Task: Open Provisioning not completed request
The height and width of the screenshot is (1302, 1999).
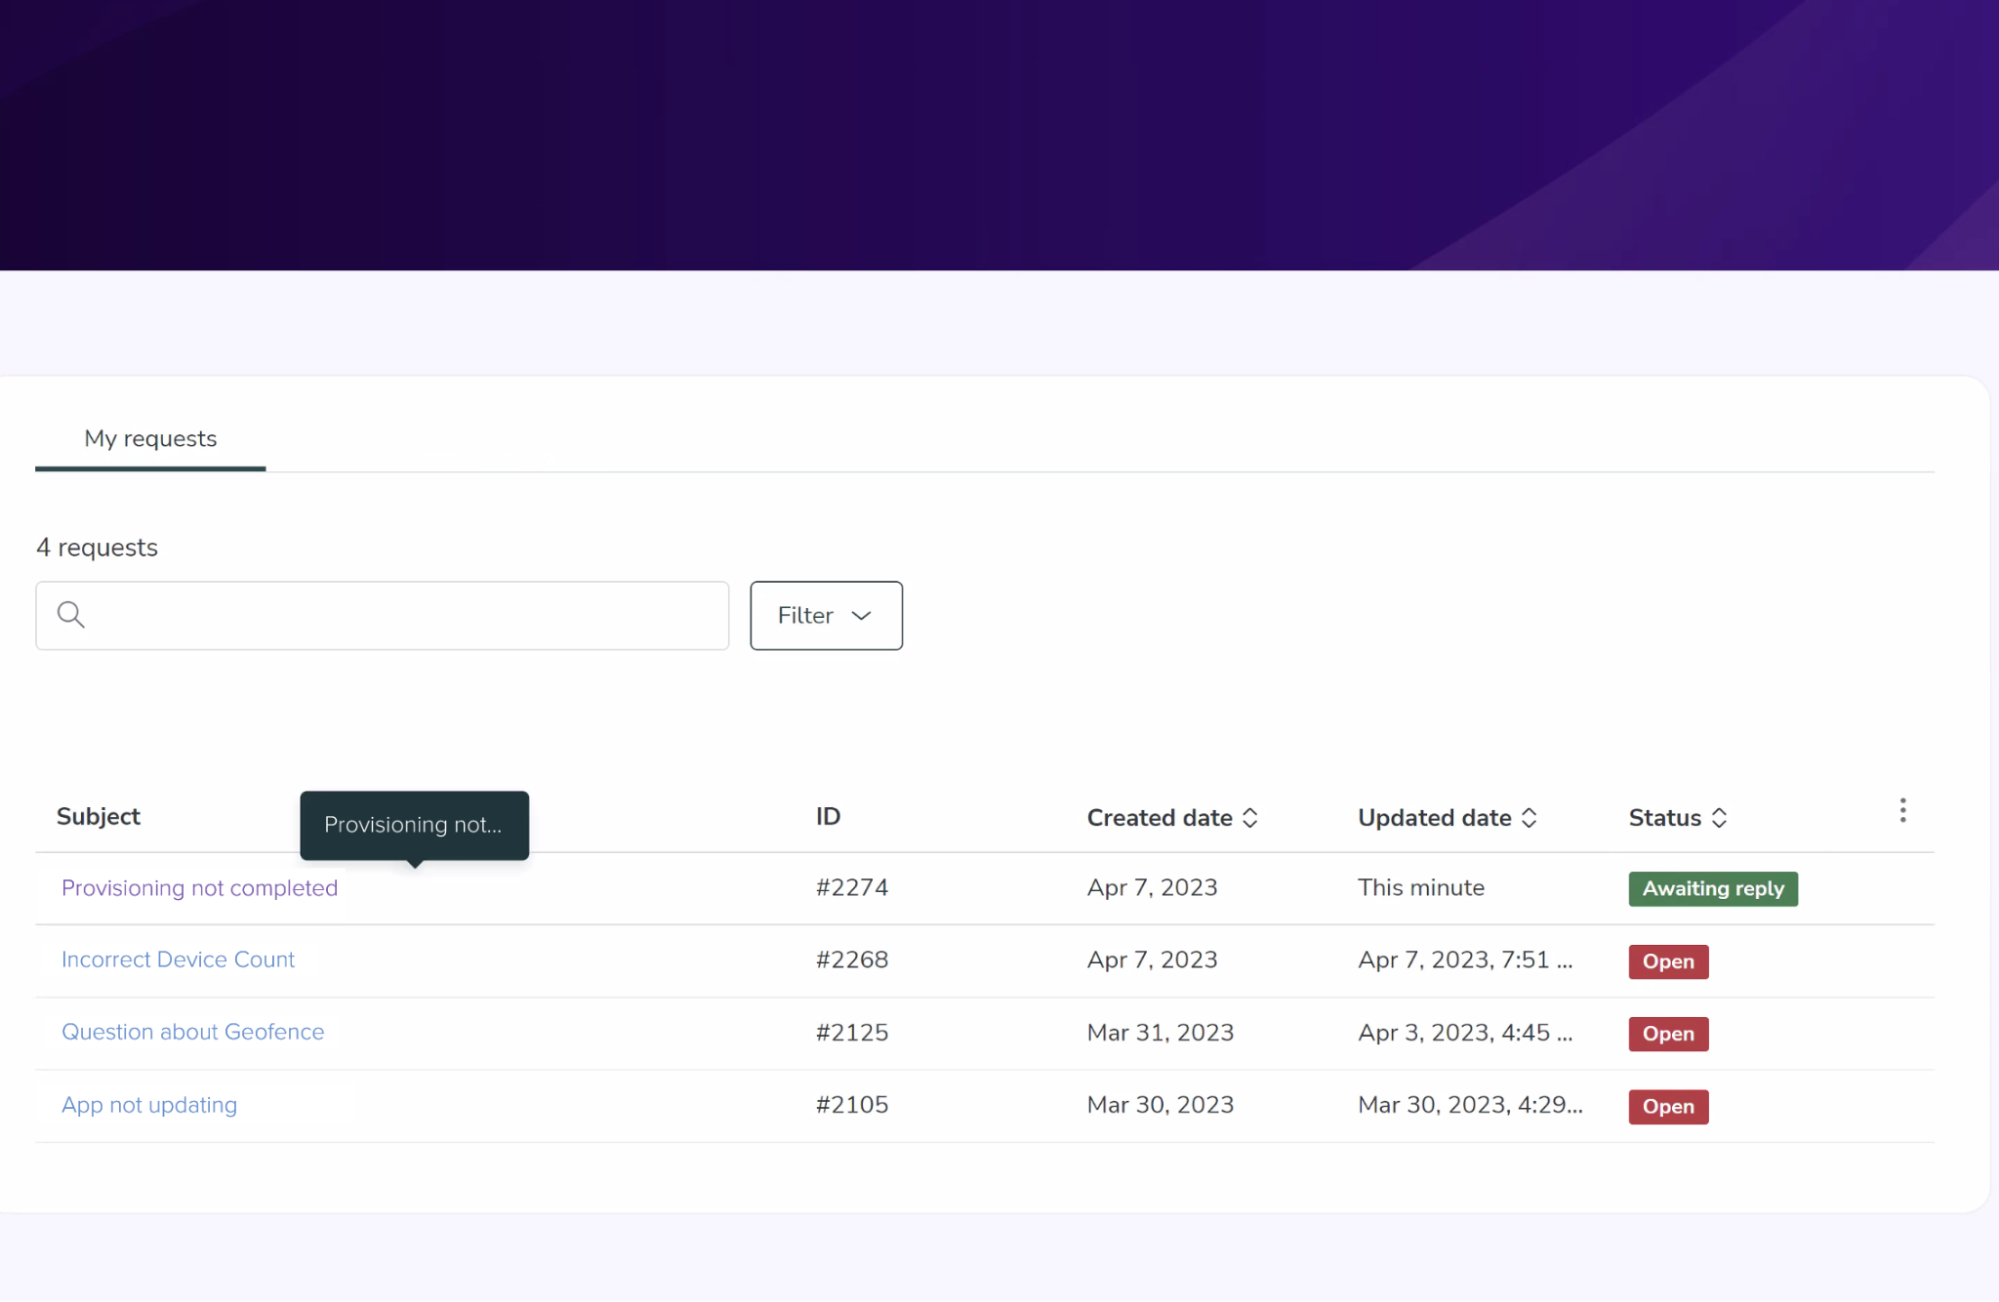Action: (199, 888)
